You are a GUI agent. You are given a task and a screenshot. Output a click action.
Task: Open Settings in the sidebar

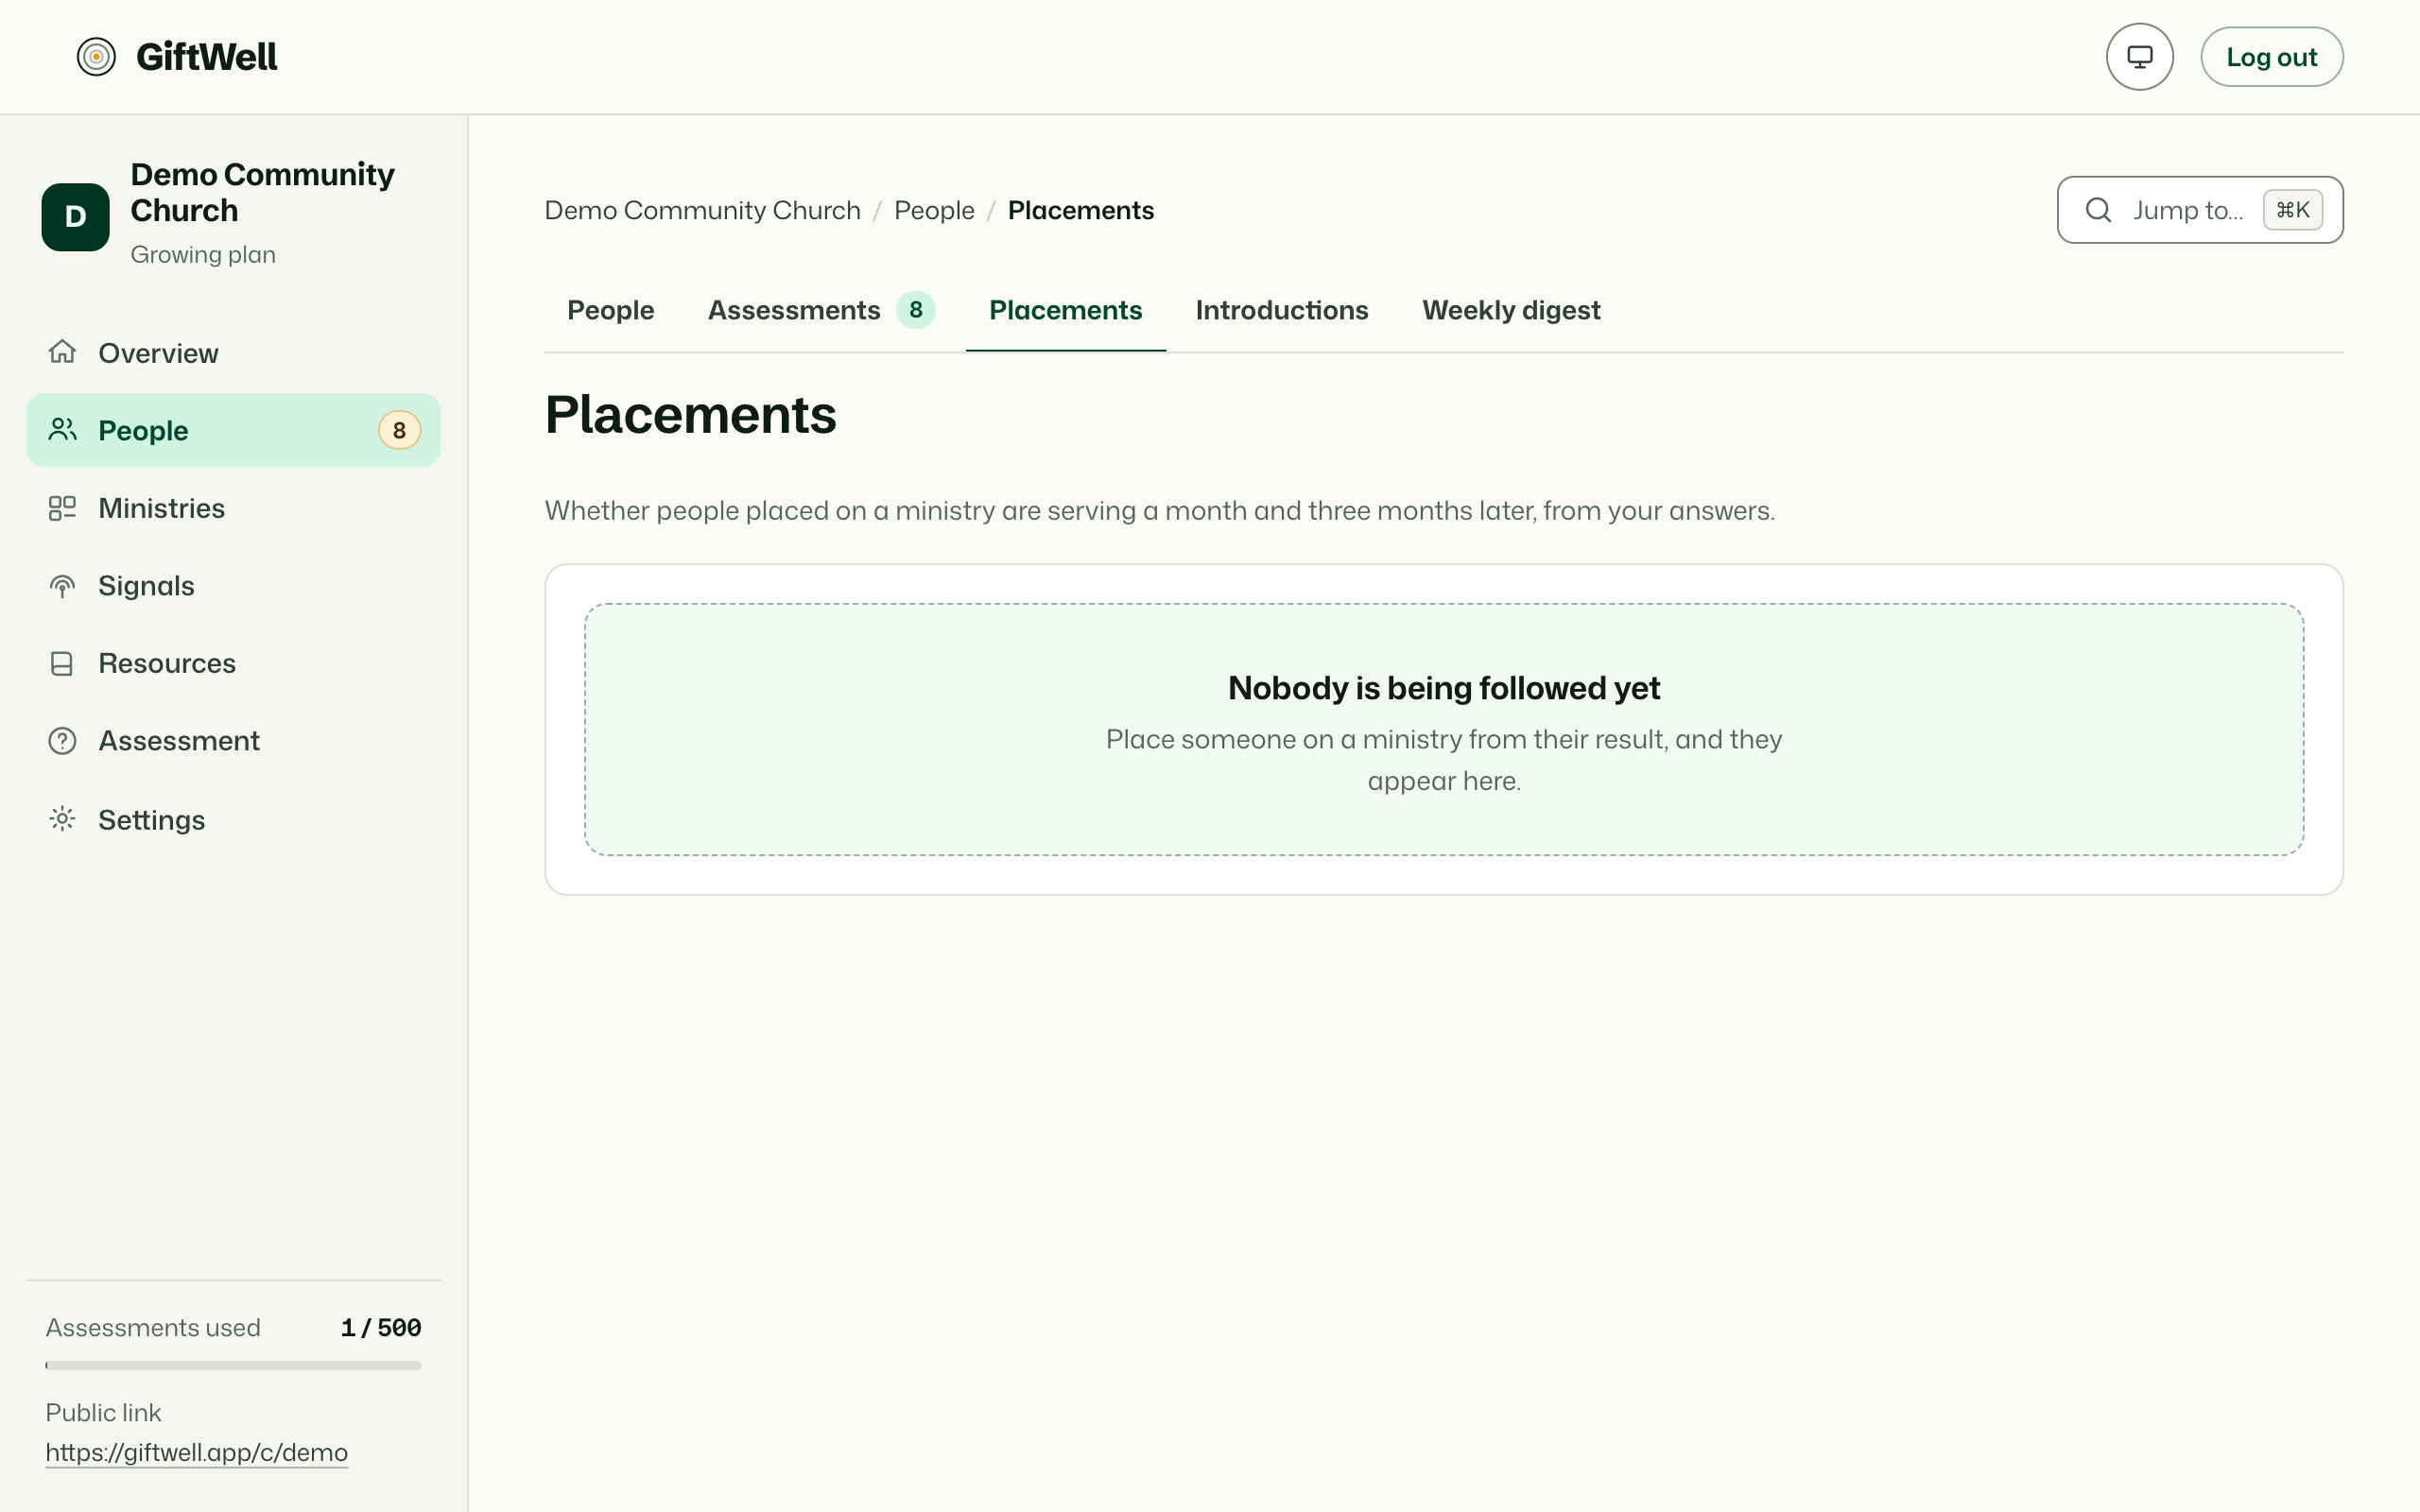(x=233, y=820)
